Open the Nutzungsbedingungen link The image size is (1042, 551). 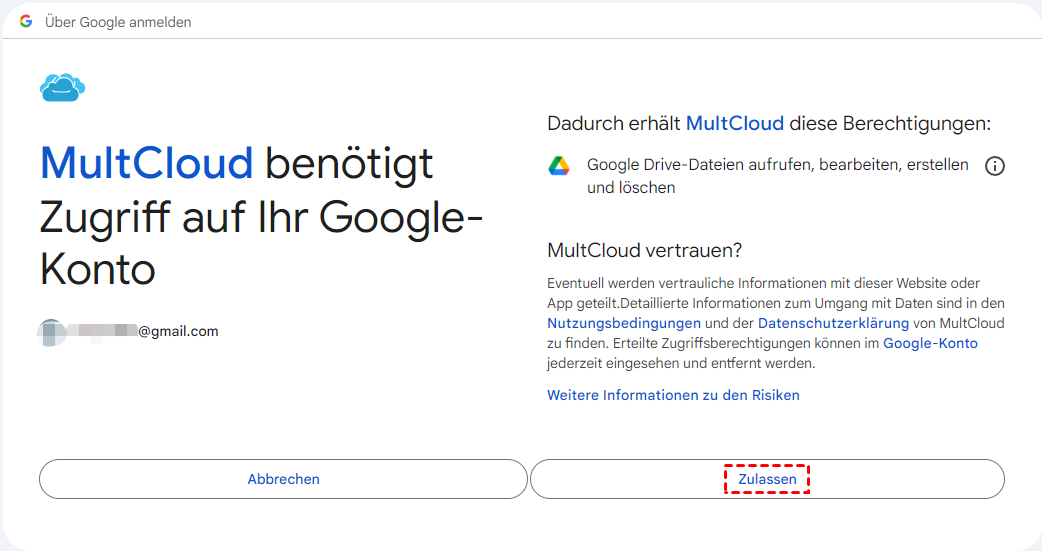(x=623, y=324)
